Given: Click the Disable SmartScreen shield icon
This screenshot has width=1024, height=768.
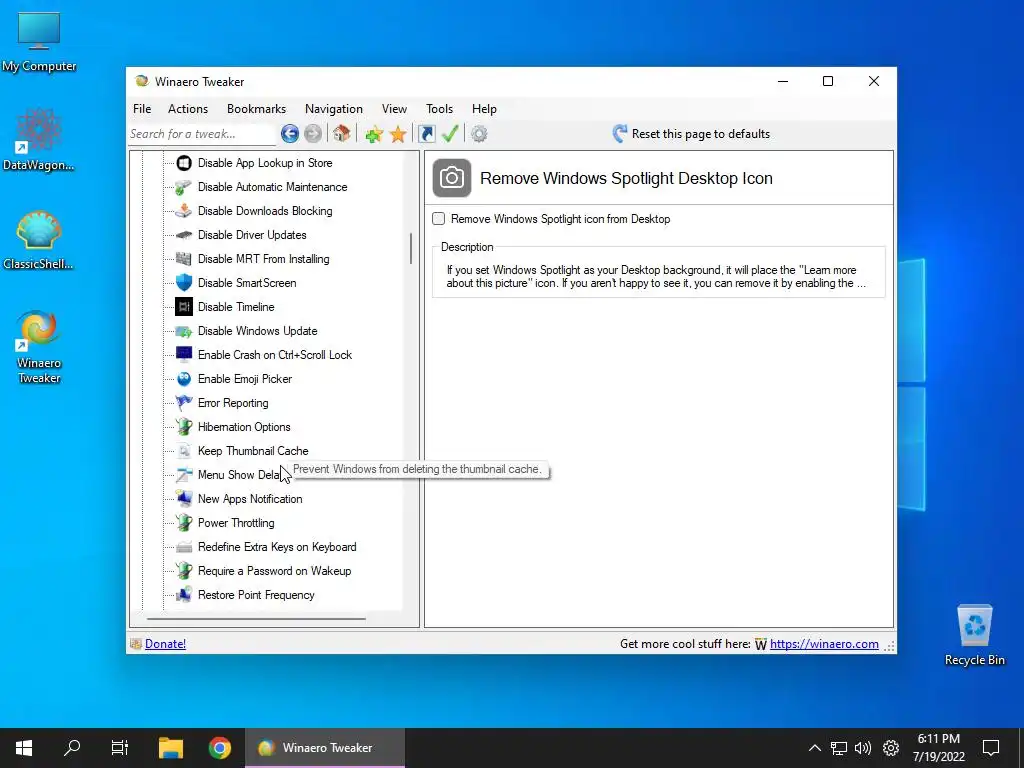Looking at the screenshot, I should (184, 283).
